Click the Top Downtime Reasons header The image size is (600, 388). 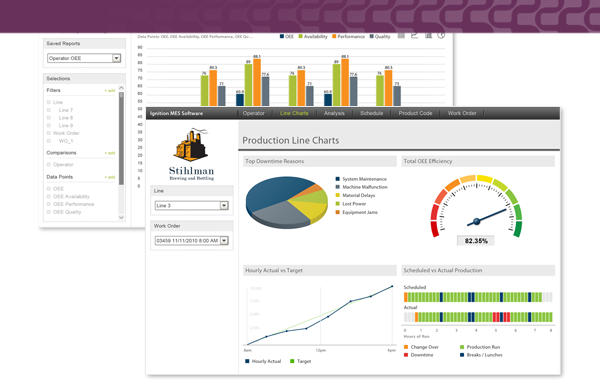[x=320, y=161]
